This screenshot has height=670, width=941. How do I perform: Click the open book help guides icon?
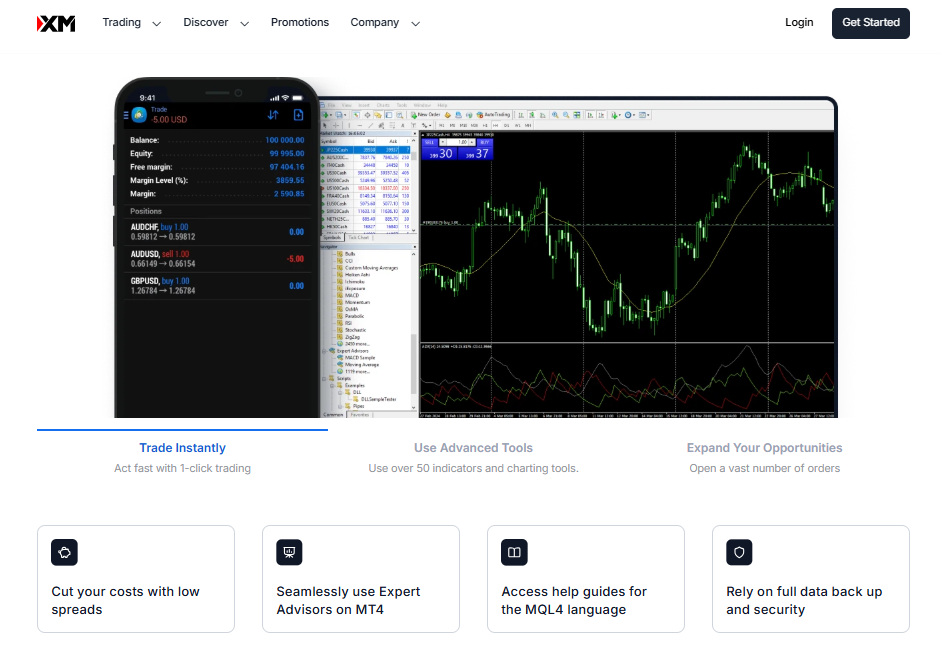coord(514,552)
